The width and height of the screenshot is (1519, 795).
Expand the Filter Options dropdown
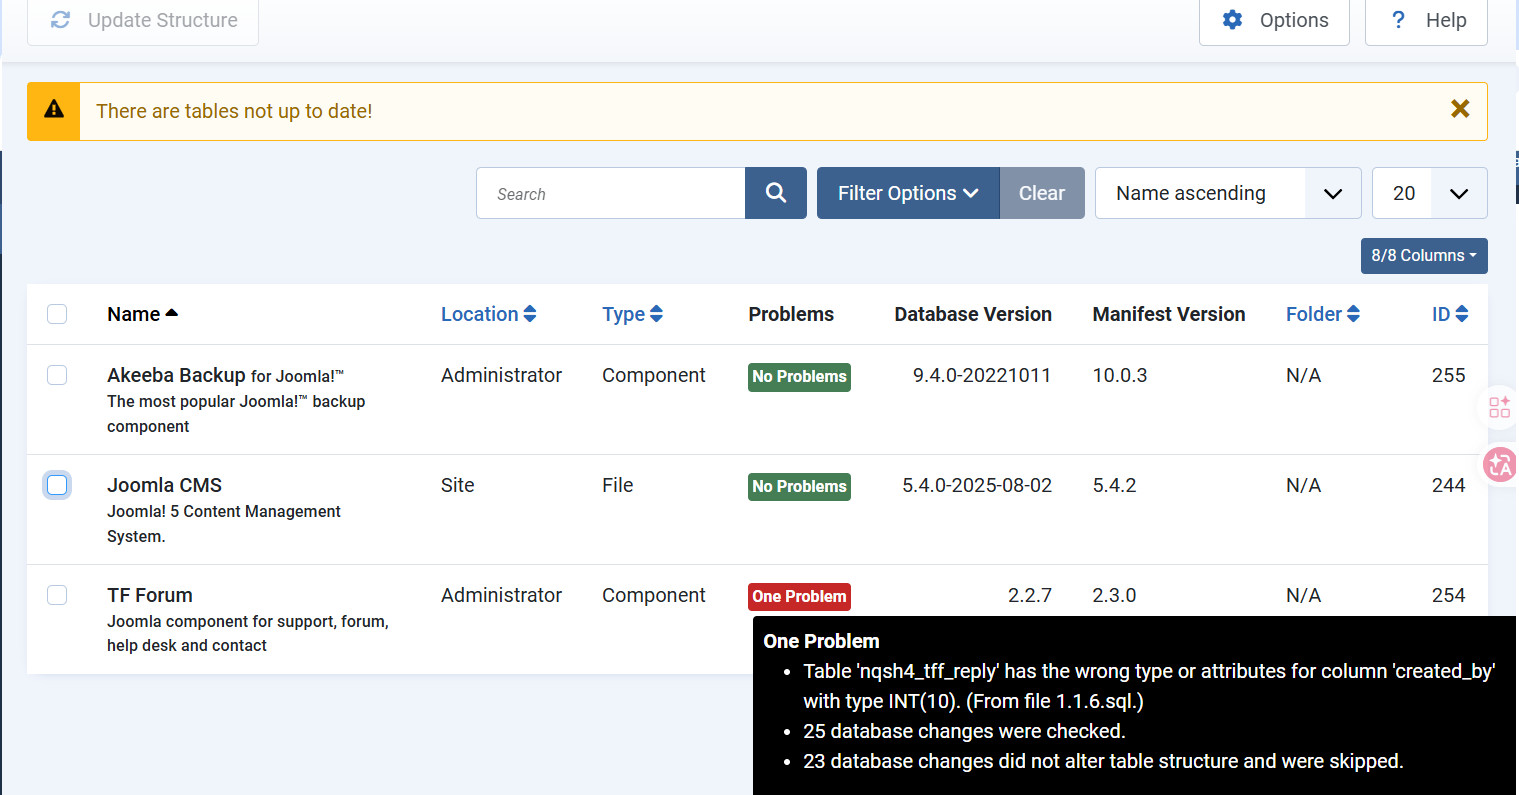click(907, 193)
